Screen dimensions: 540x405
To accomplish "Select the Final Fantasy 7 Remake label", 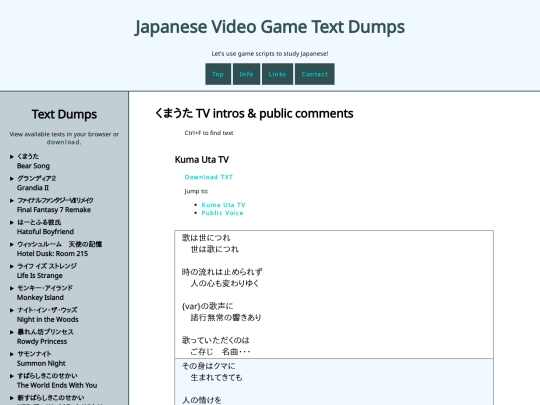I will (x=54, y=210).
